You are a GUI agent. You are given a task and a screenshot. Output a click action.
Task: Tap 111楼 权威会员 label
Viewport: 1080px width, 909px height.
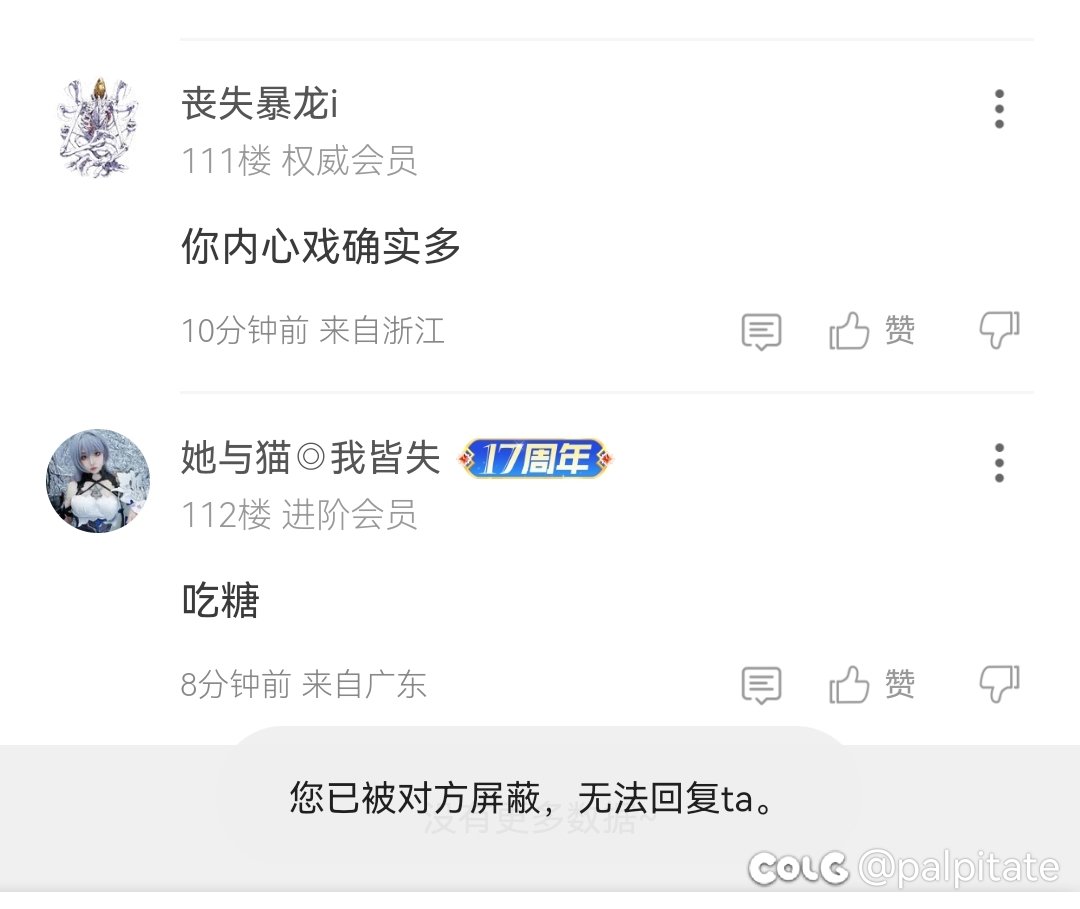pyautogui.click(x=299, y=161)
